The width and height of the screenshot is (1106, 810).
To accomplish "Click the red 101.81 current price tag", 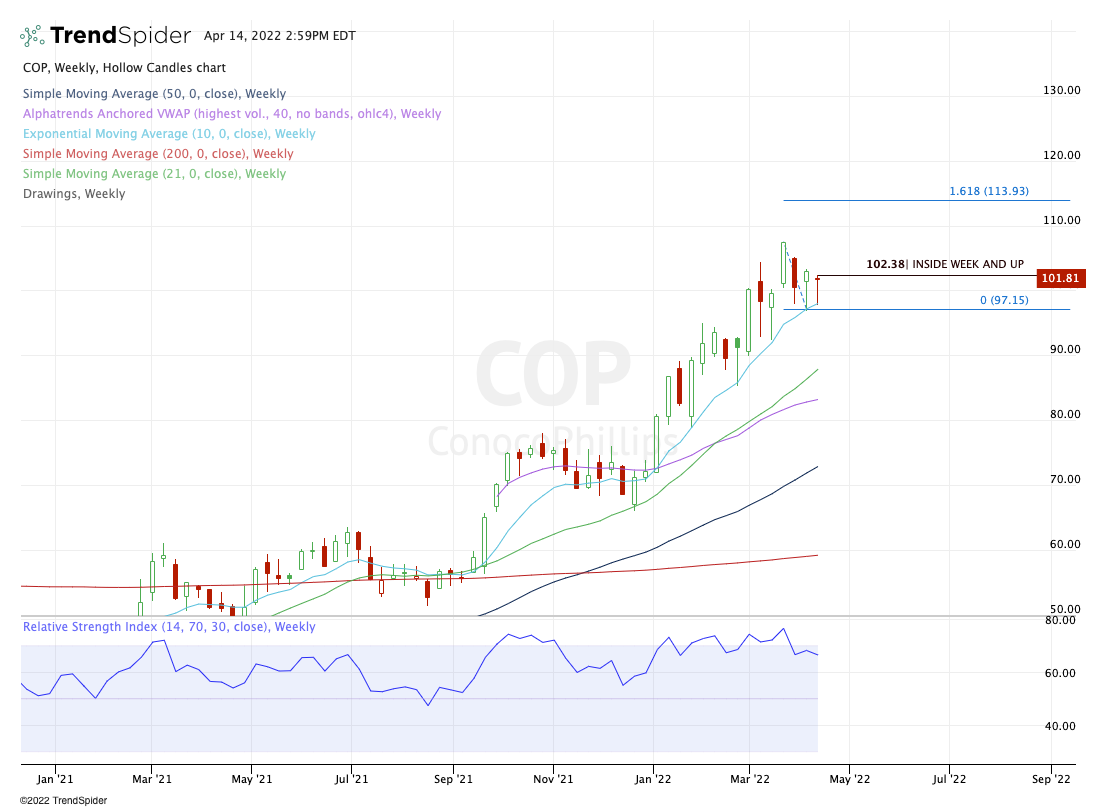I will pos(1061,278).
